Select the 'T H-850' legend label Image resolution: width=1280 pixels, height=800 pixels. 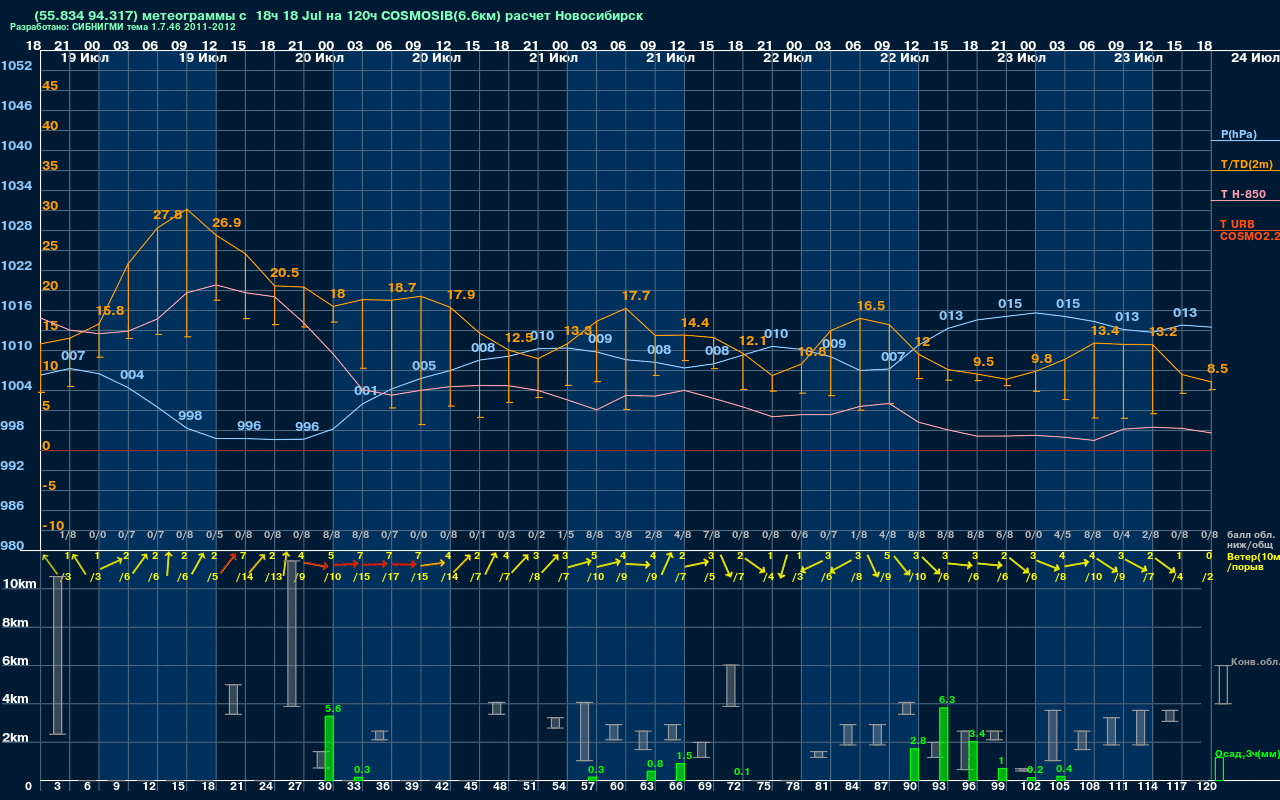[x=1242, y=194]
